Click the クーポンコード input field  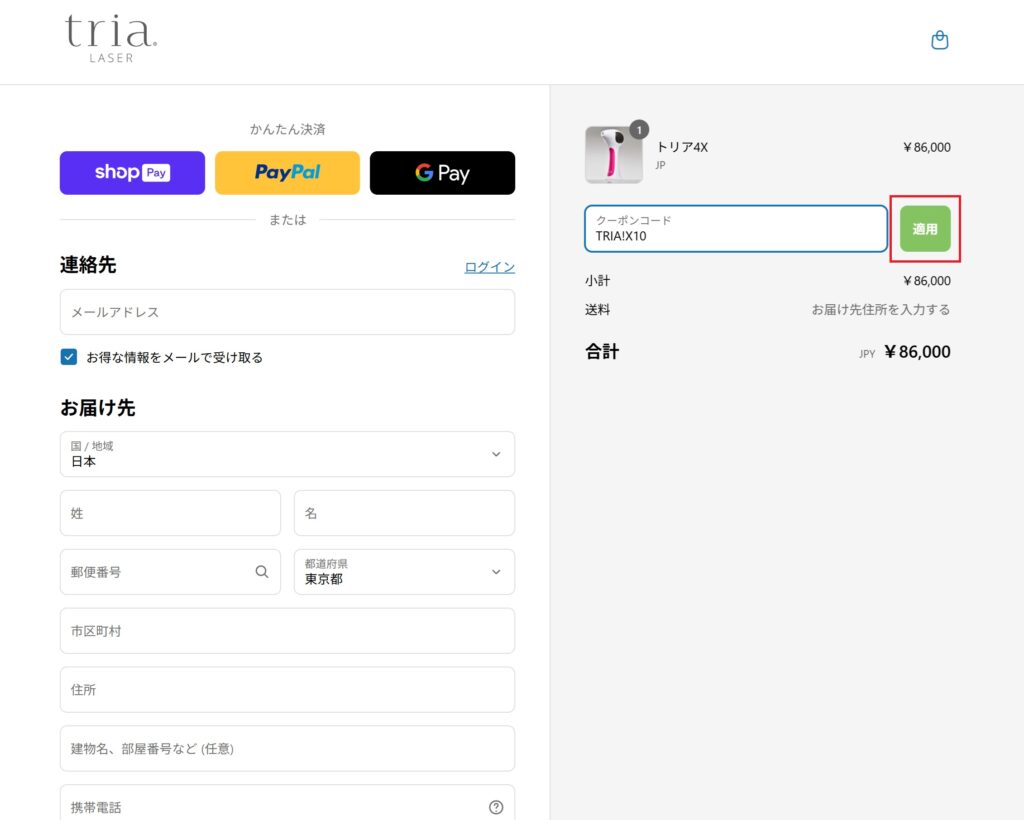[736, 229]
